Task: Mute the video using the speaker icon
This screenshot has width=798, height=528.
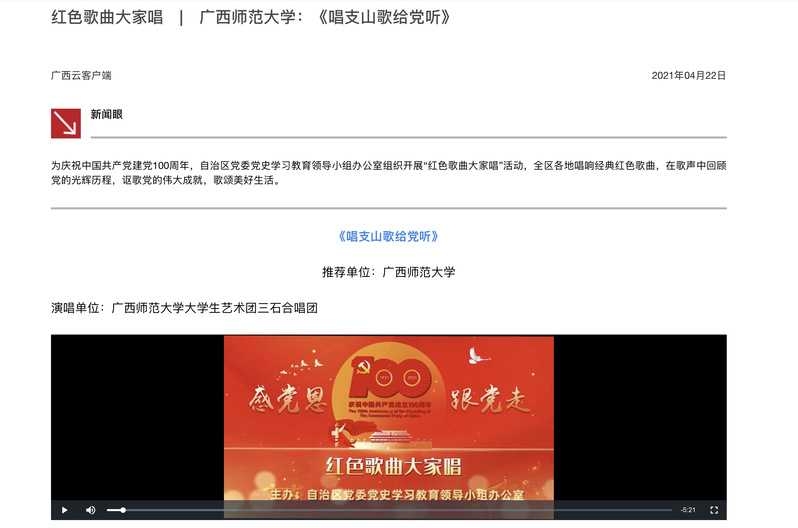Action: [x=90, y=510]
